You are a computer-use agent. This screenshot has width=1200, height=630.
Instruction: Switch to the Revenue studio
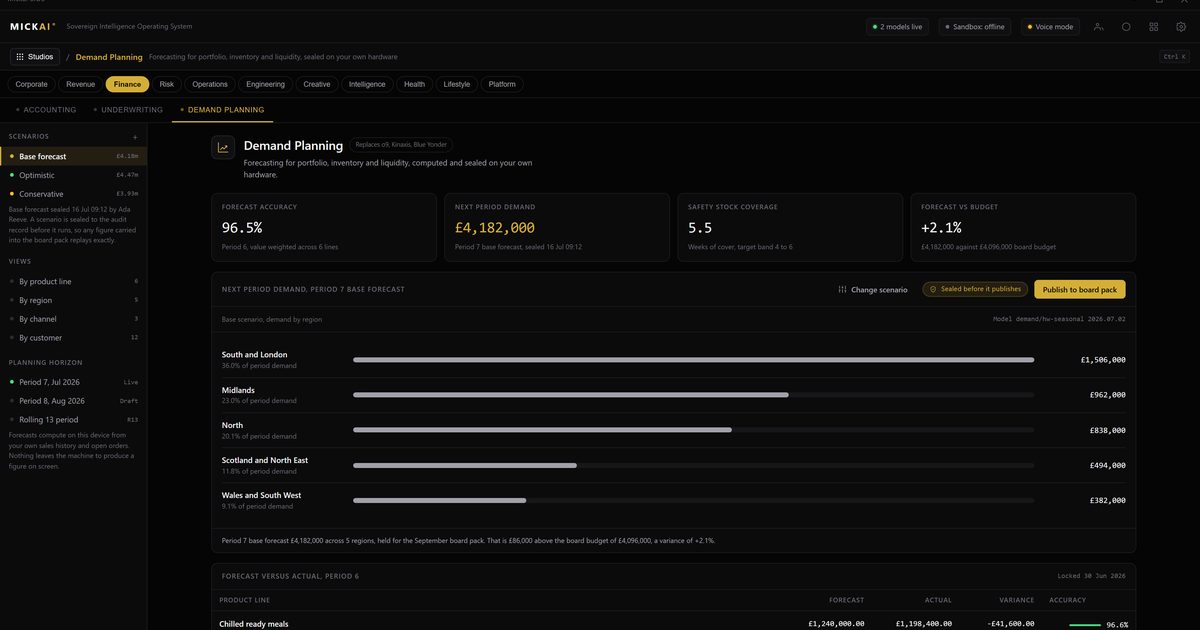81,84
